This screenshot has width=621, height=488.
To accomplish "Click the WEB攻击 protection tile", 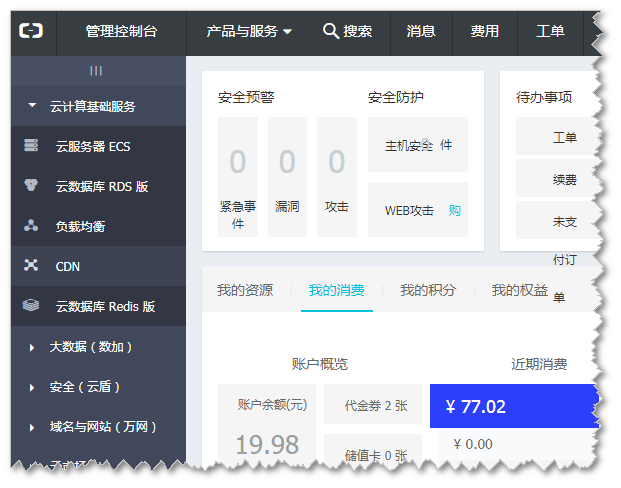I will click(417, 210).
